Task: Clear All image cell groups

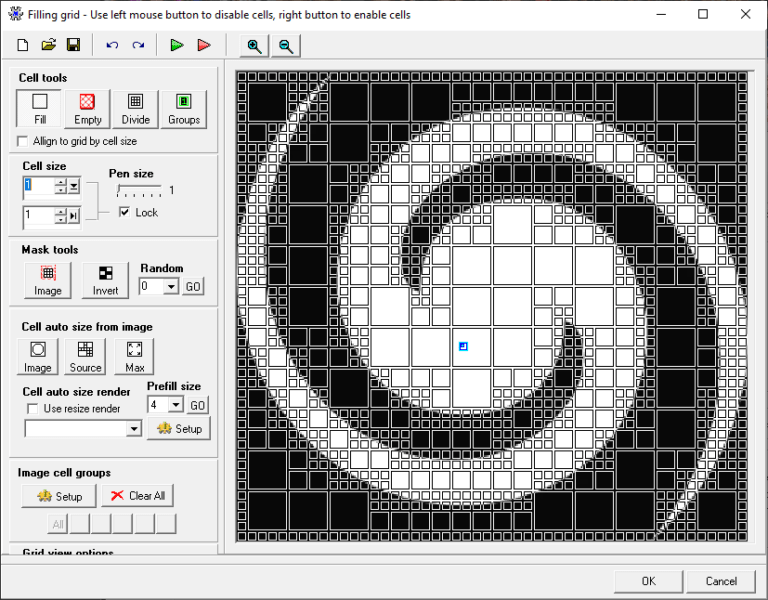Action: [138, 496]
